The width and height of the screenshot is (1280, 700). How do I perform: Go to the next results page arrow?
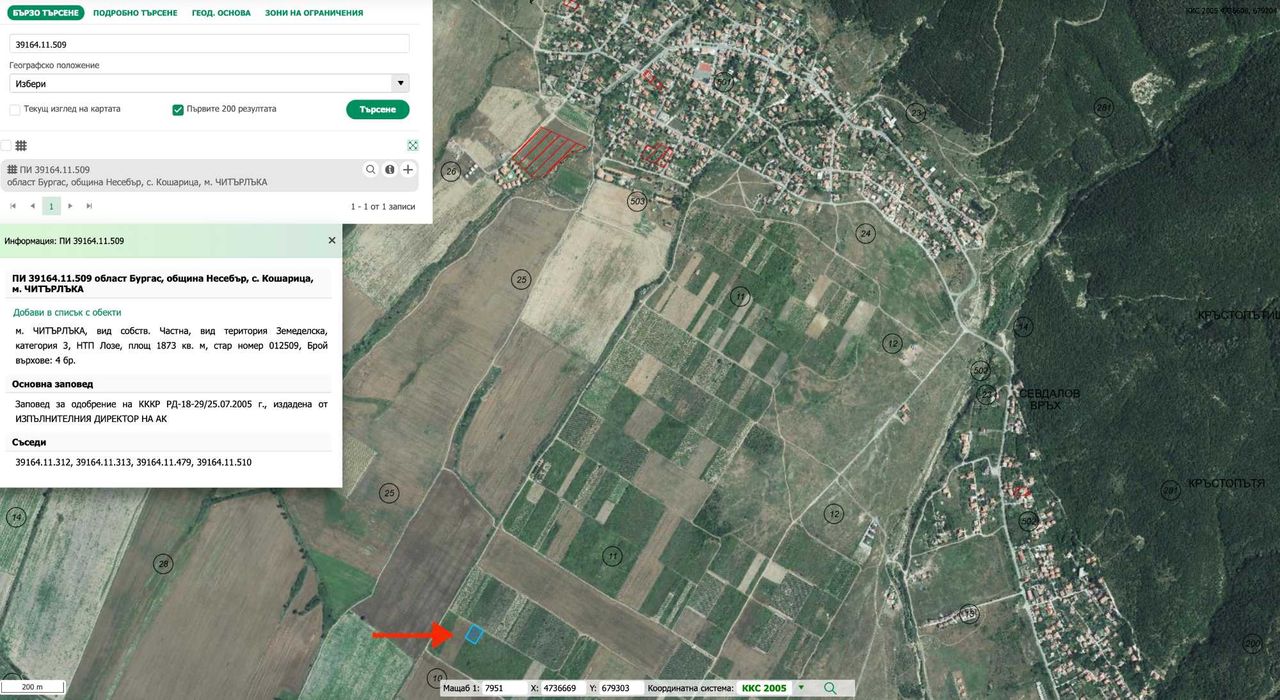(x=70, y=206)
